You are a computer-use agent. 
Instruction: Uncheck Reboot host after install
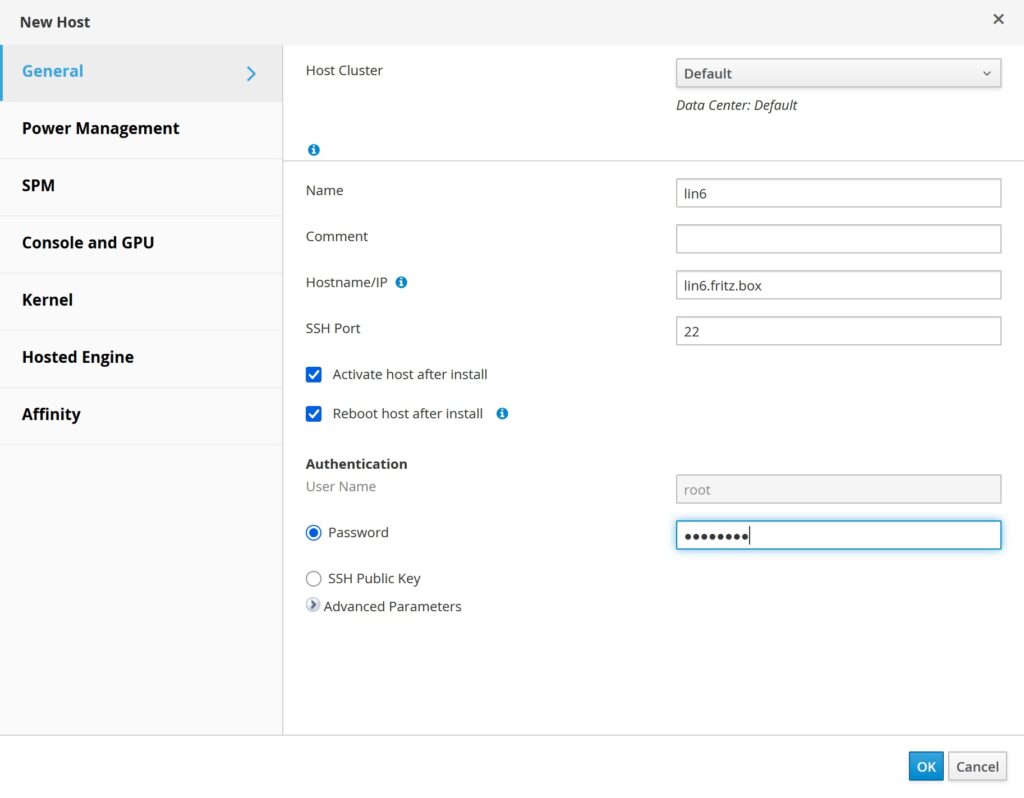(x=313, y=413)
